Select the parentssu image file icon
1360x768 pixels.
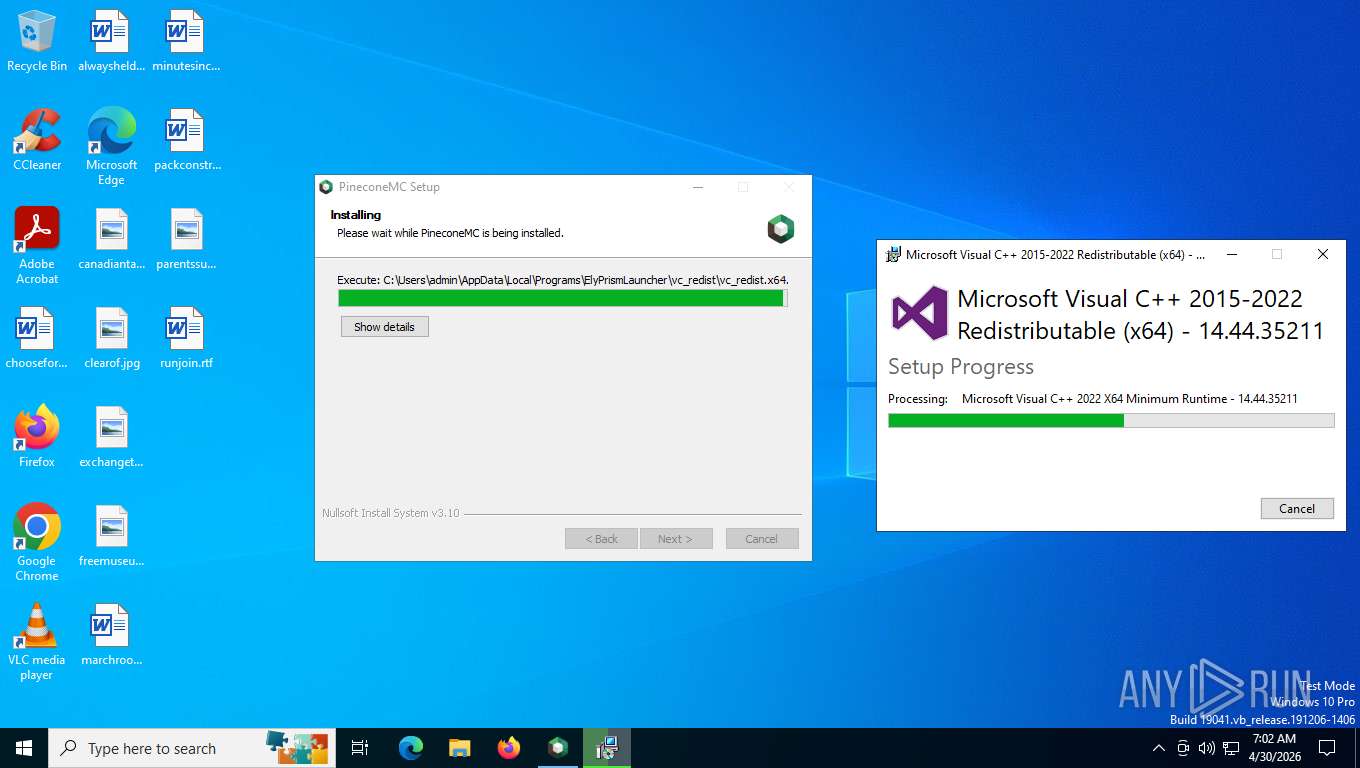pos(186,239)
